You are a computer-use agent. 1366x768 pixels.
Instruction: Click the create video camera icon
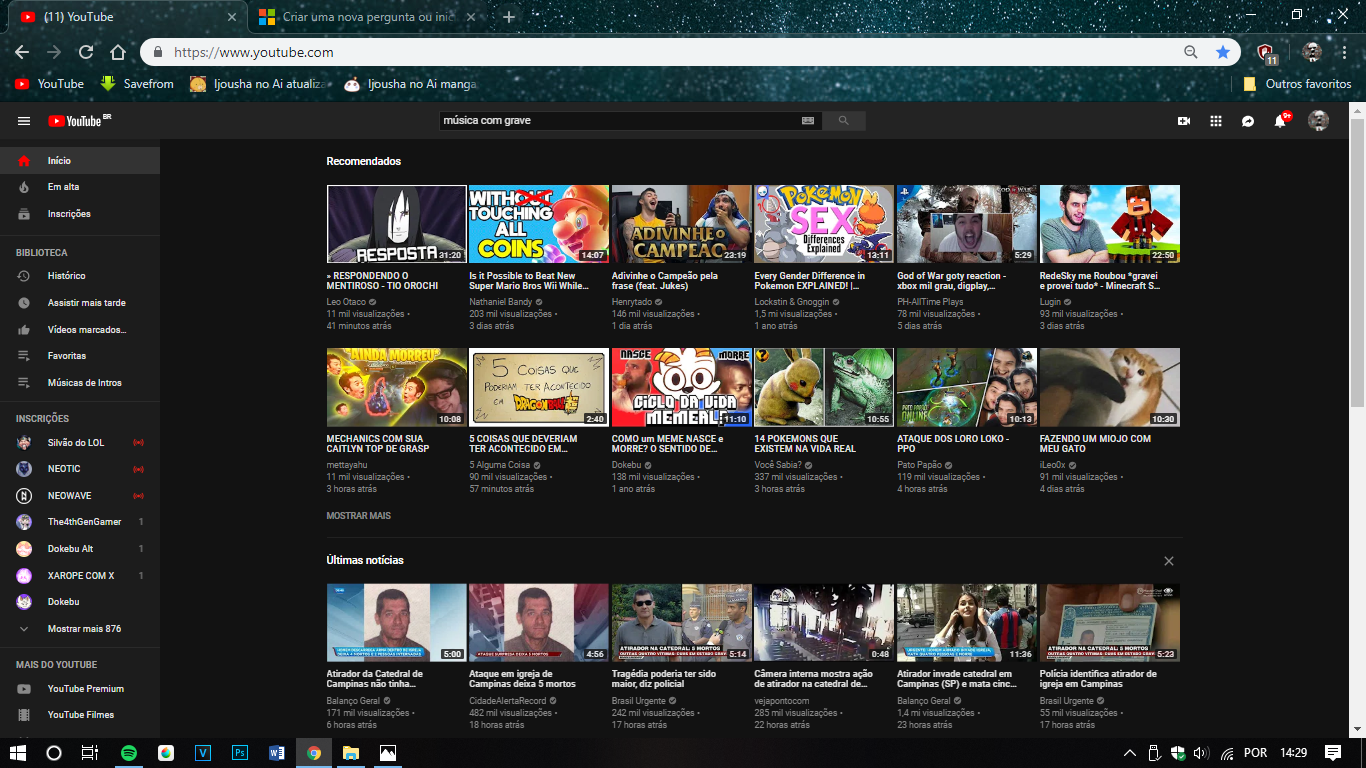pyautogui.click(x=1184, y=121)
